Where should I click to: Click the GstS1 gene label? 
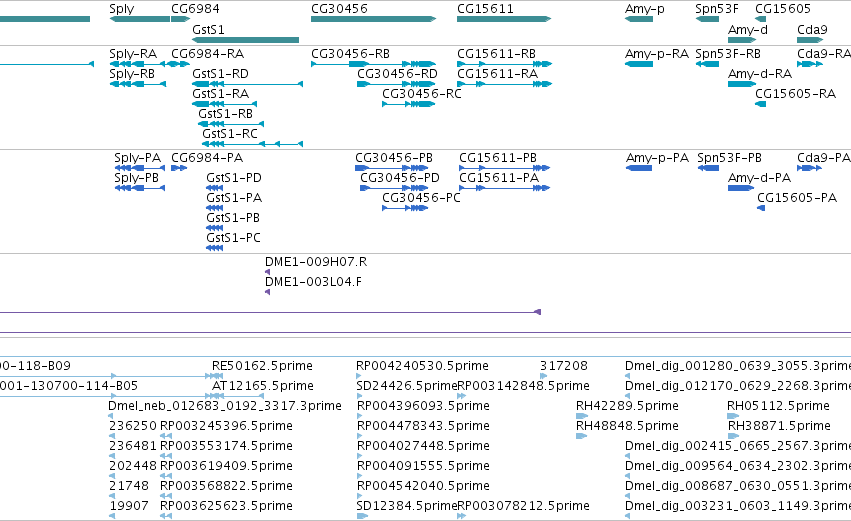[x=208, y=29]
